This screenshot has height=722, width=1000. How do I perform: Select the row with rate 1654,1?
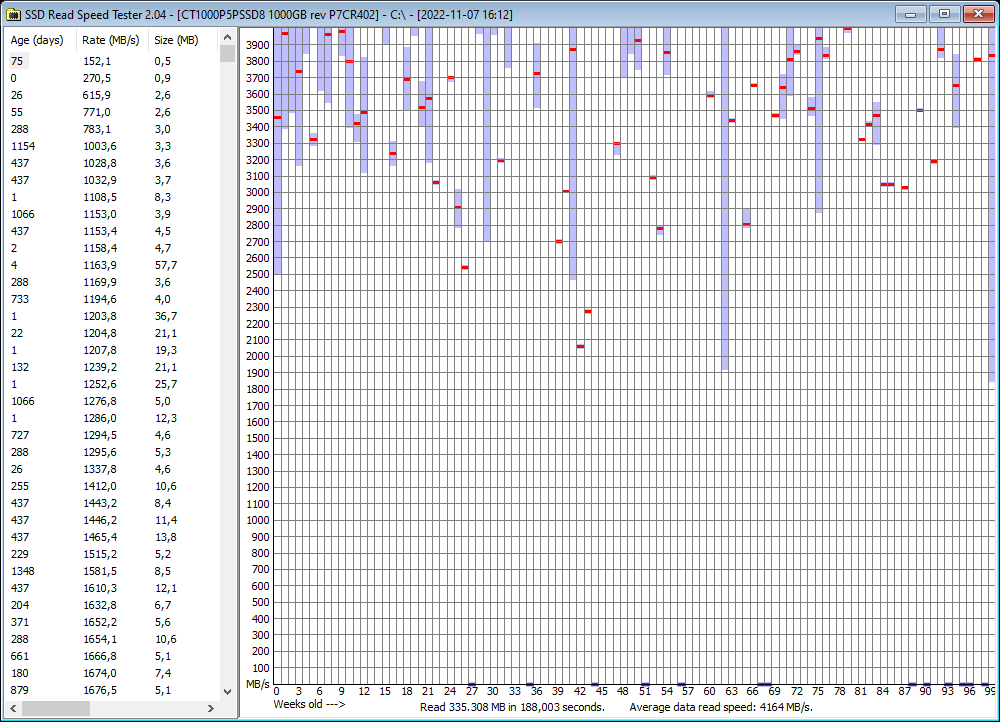click(x=112, y=640)
